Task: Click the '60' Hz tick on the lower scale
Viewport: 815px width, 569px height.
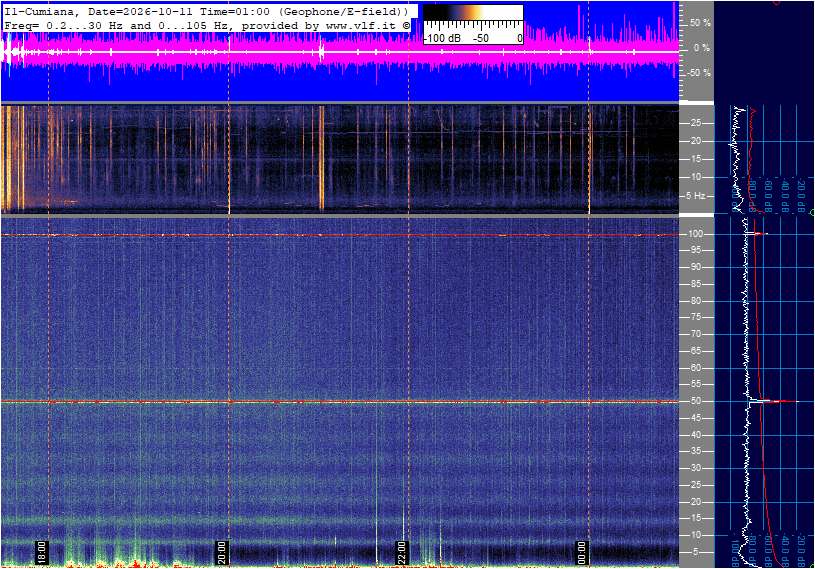Action: pos(695,368)
